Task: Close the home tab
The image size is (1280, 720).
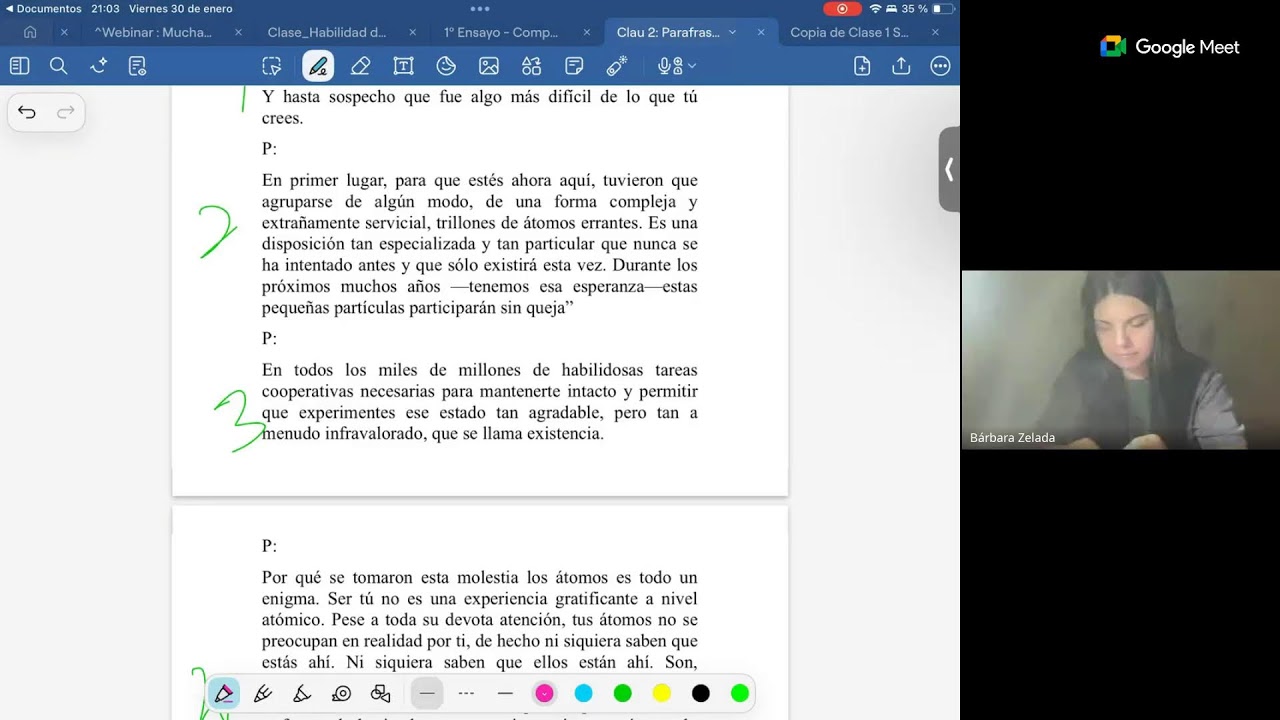Action: 64,32
